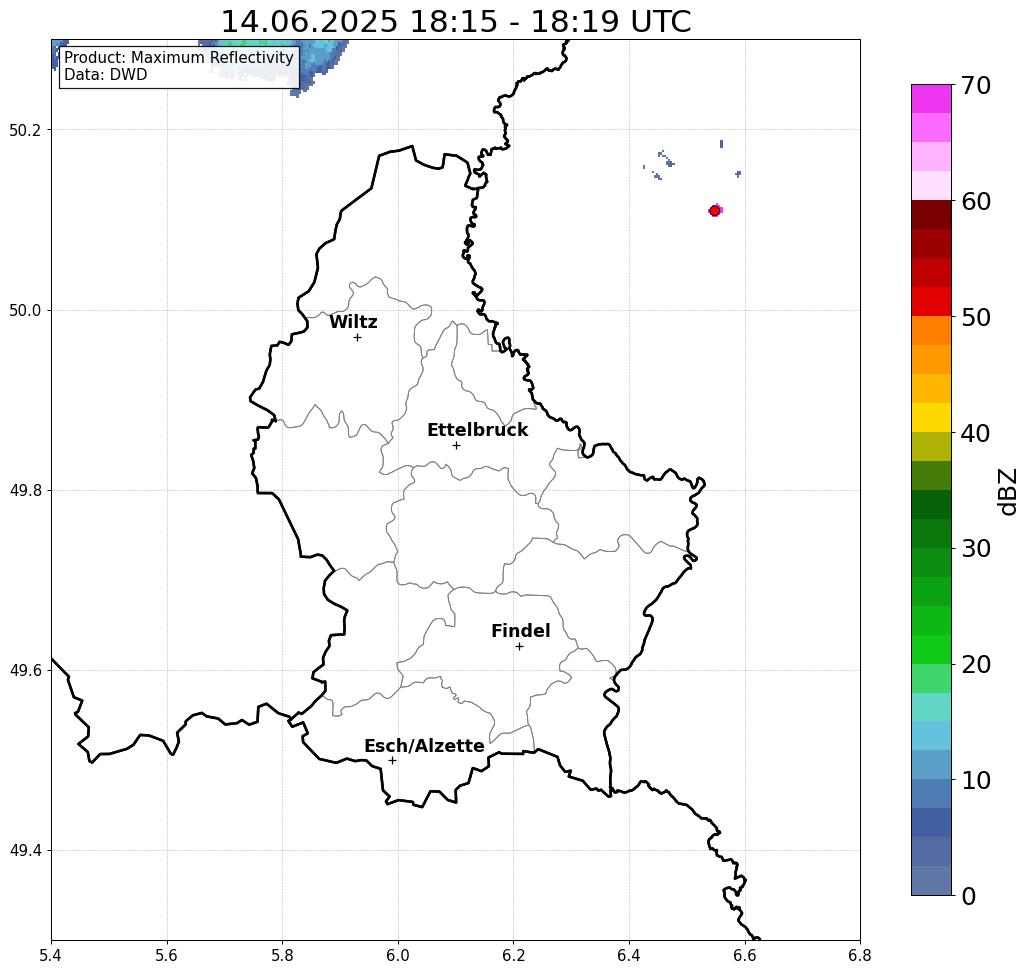
Task: Click the longitude label 5.4
Action: [x=51, y=955]
